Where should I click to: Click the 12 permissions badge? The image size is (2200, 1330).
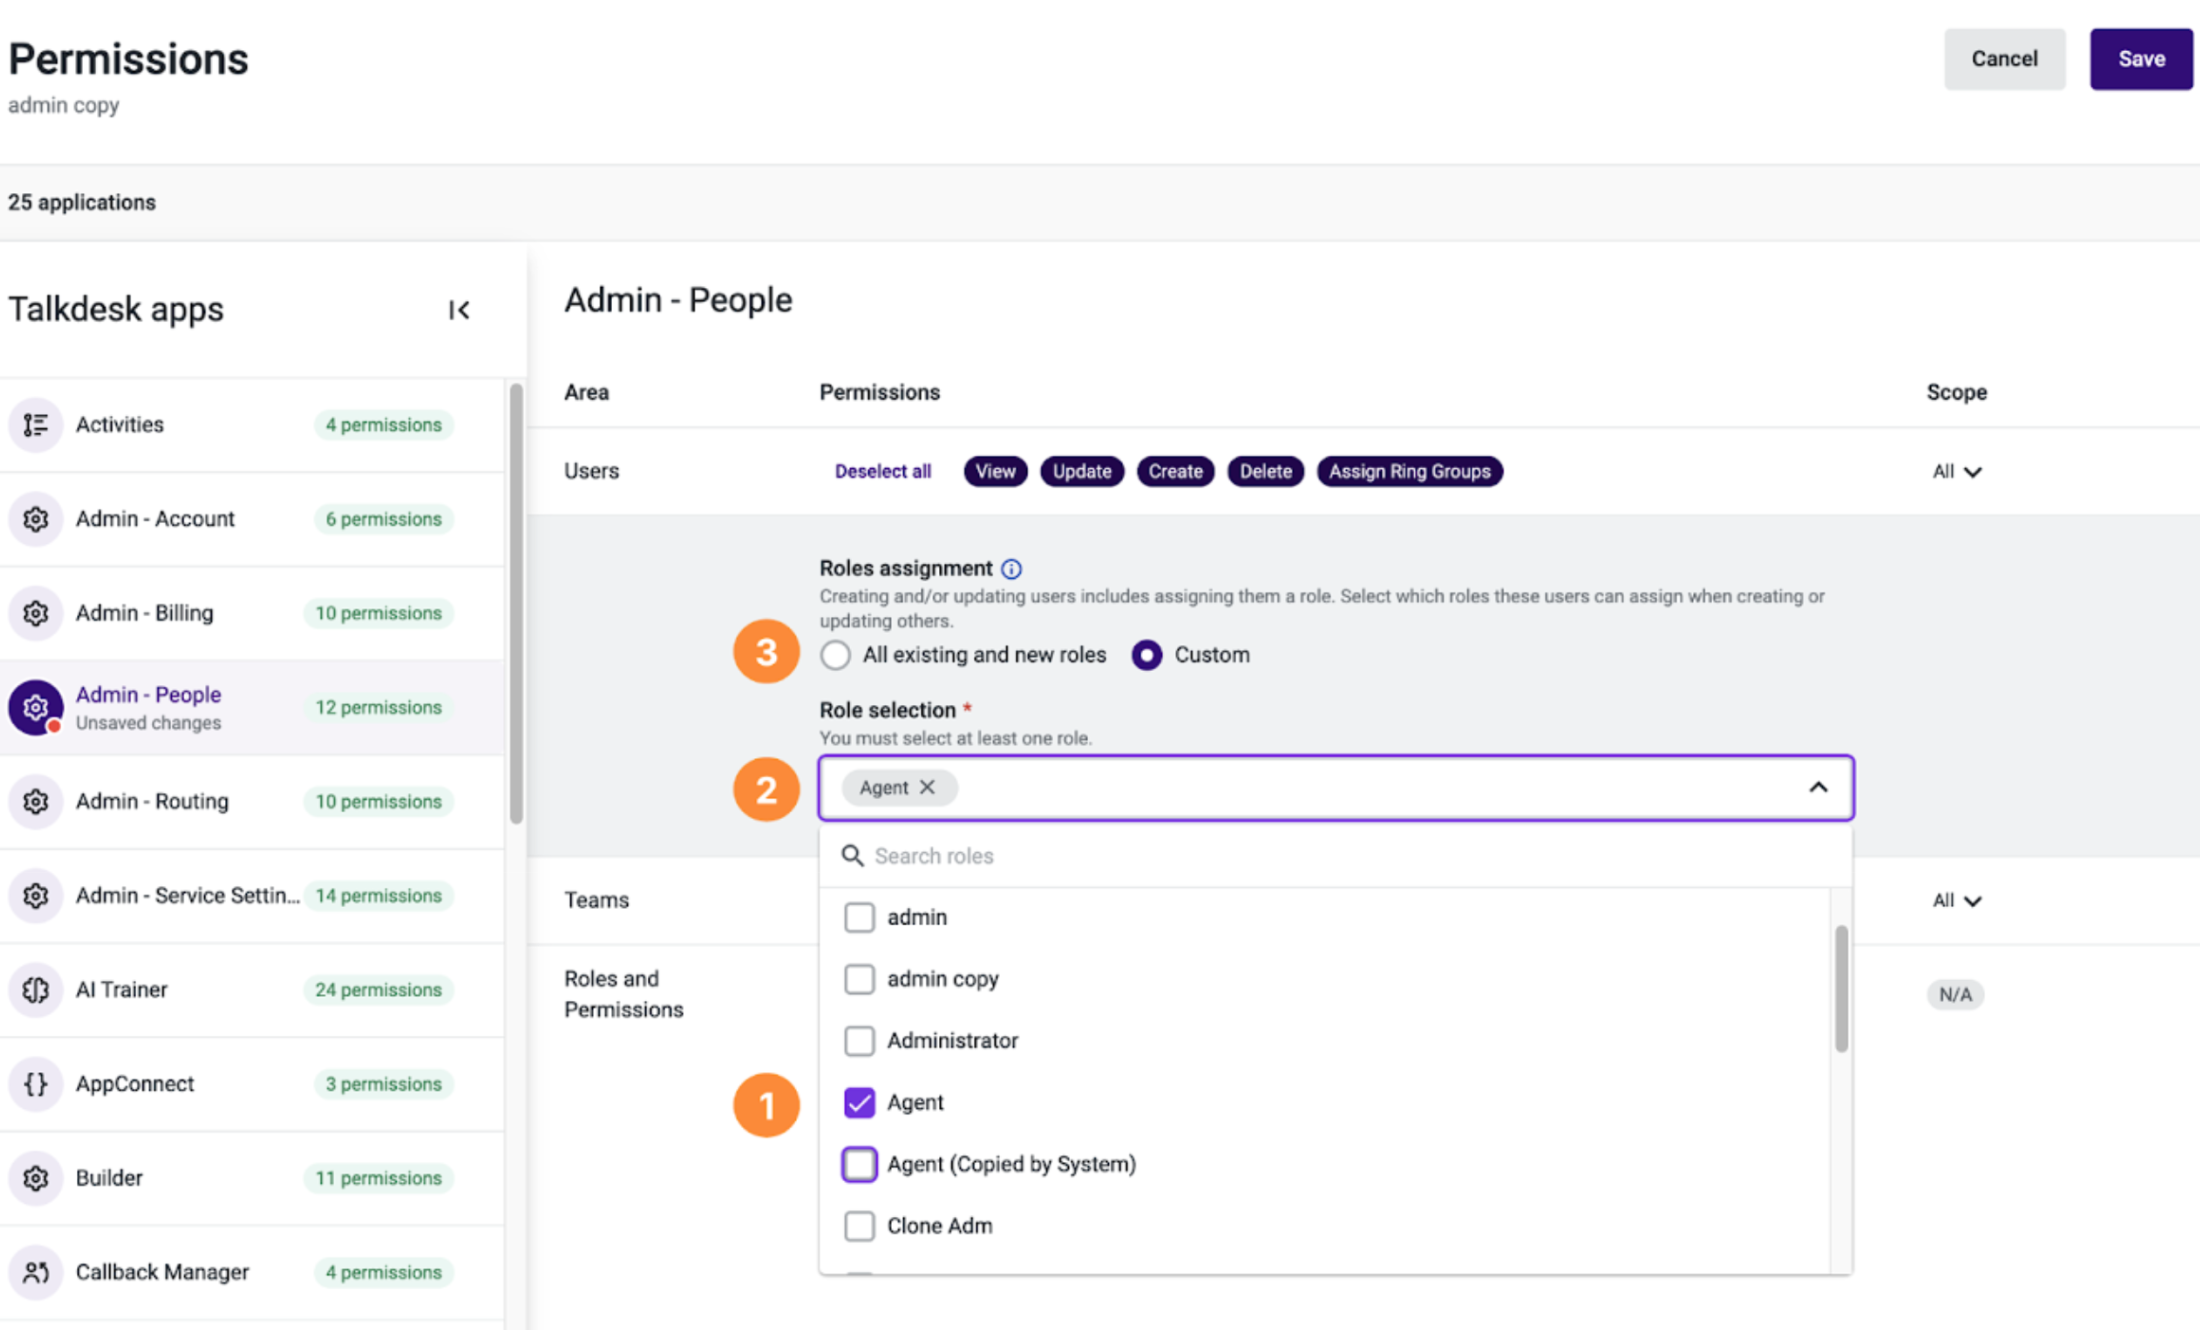[379, 708]
